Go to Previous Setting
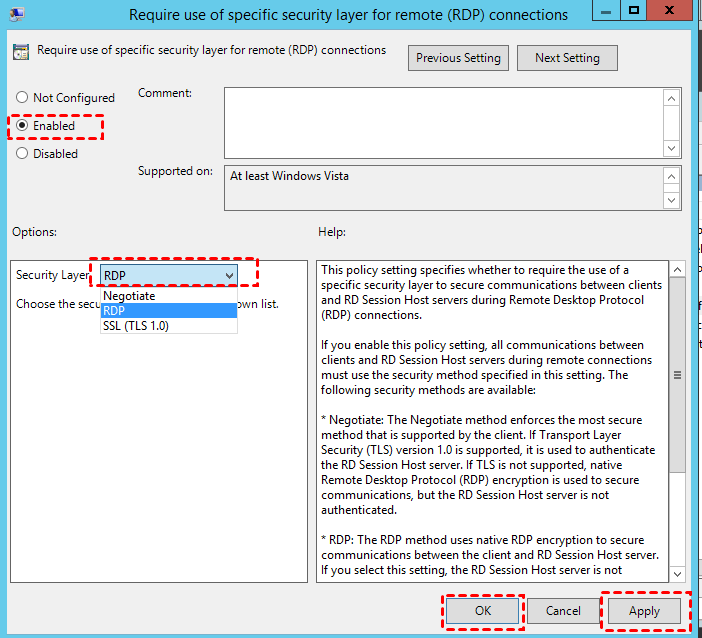The height and width of the screenshot is (638, 702). tap(459, 58)
